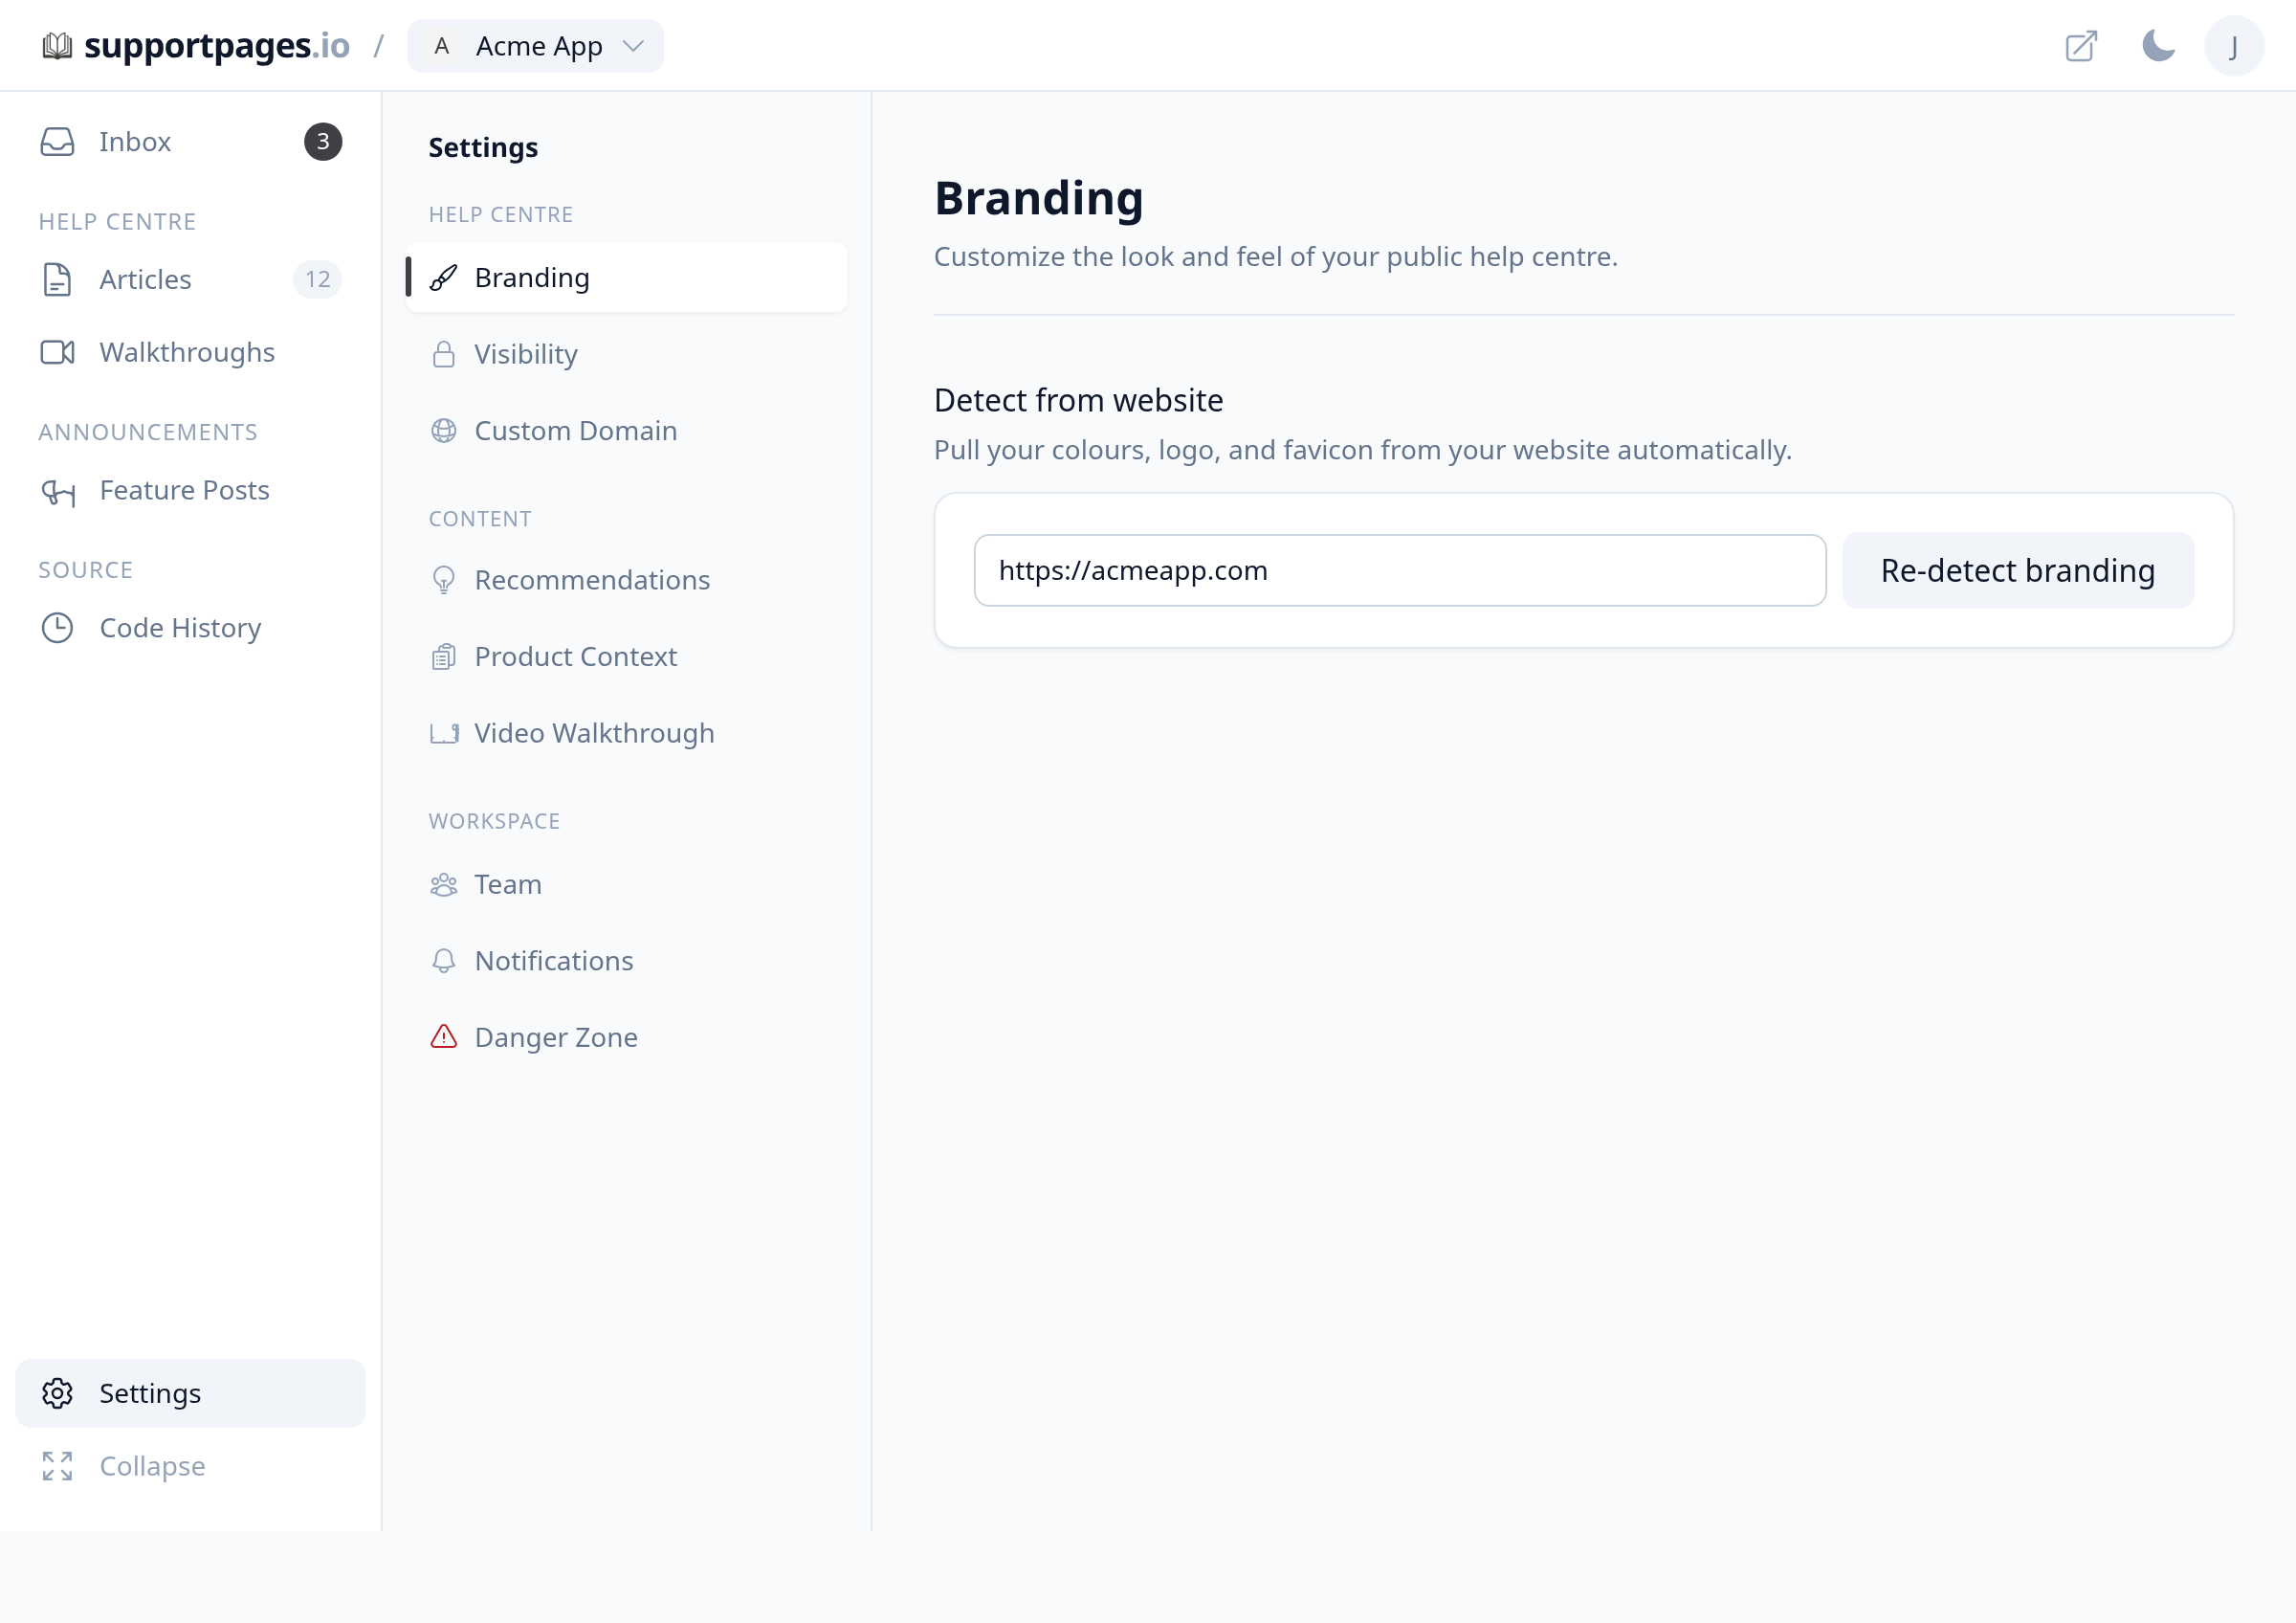Expand the Acme App project dropdown
Image resolution: width=2296 pixels, height=1623 pixels.
pos(535,46)
